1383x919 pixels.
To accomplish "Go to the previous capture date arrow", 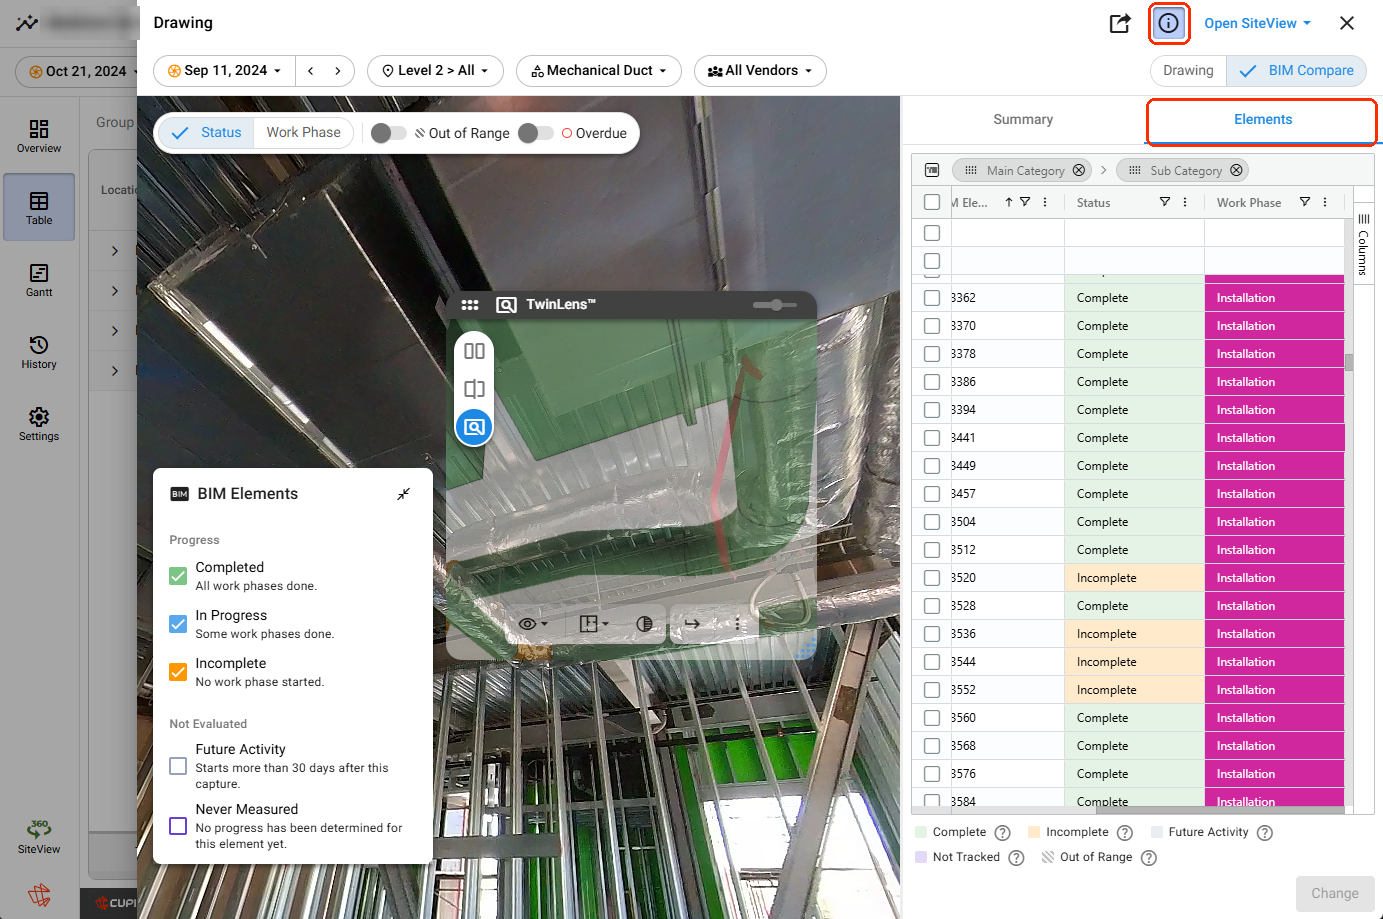I will tap(311, 71).
